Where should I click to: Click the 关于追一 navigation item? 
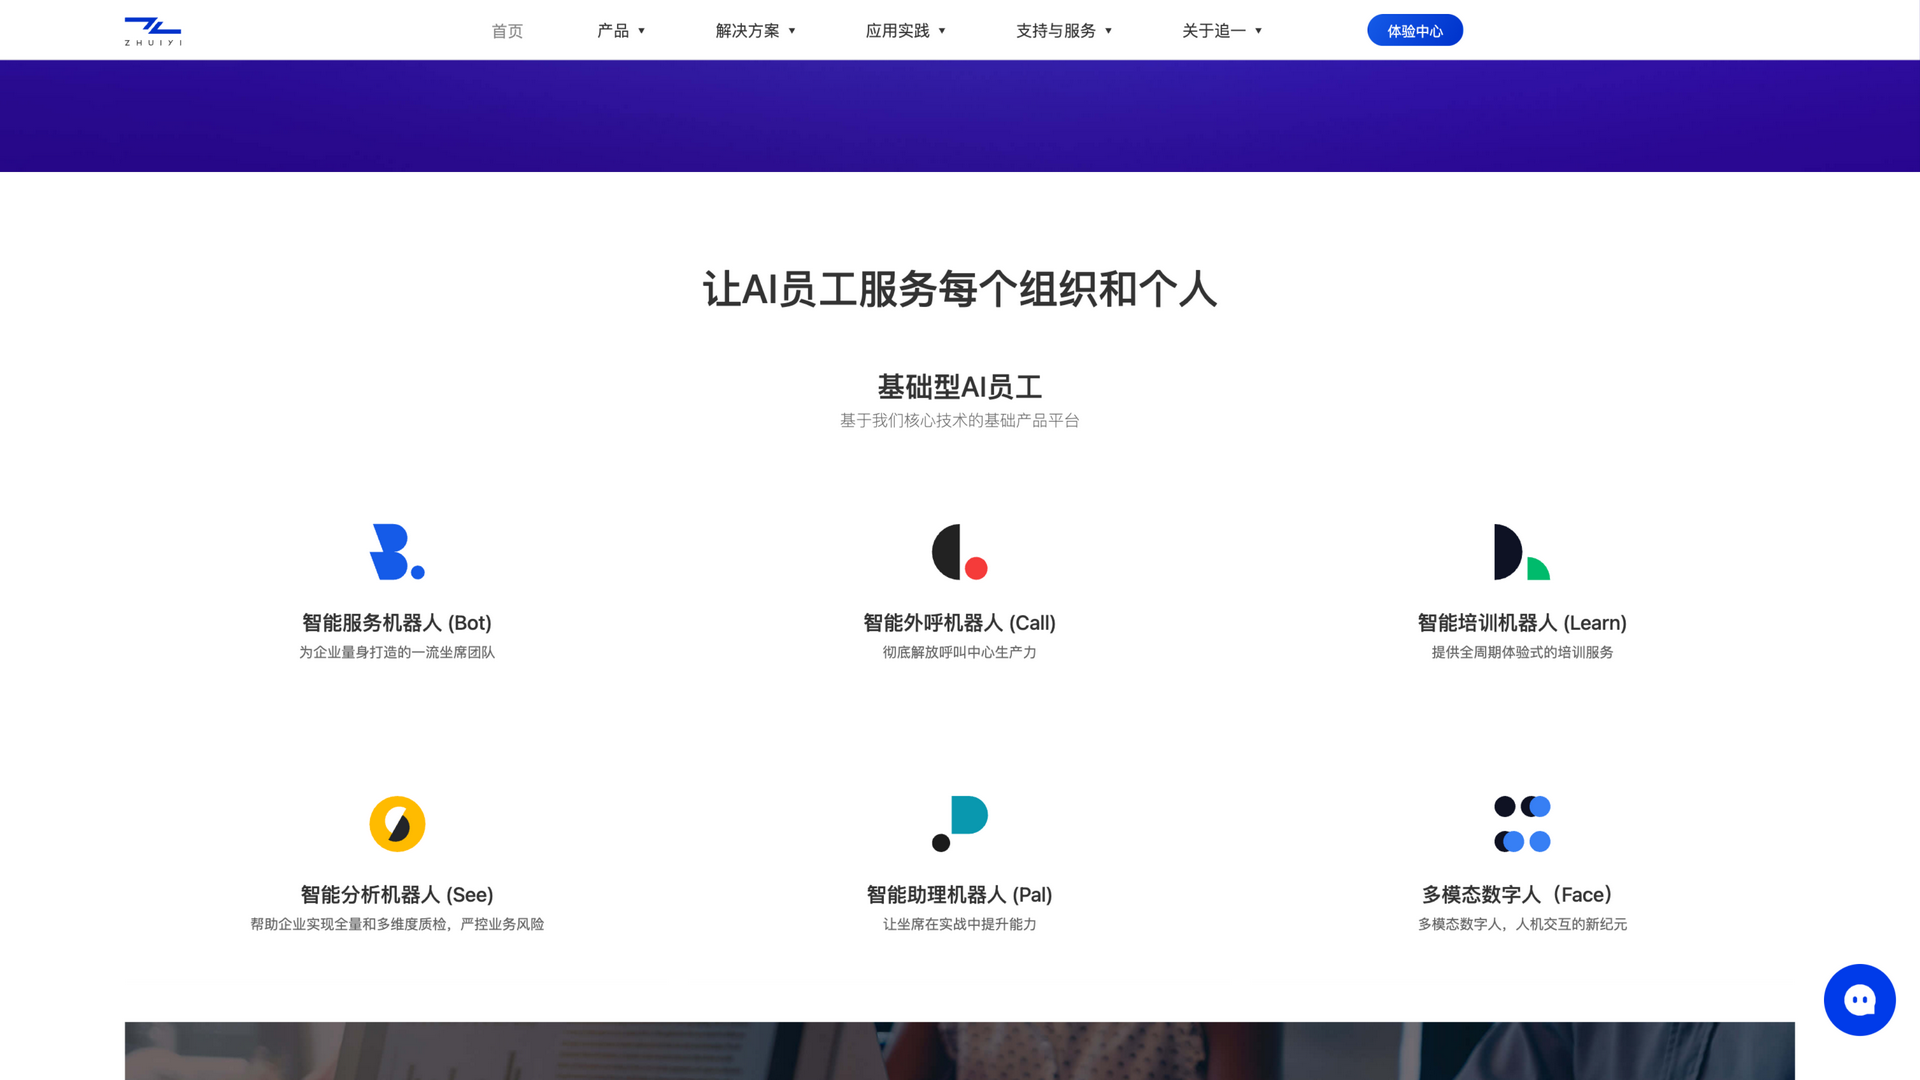(1214, 31)
